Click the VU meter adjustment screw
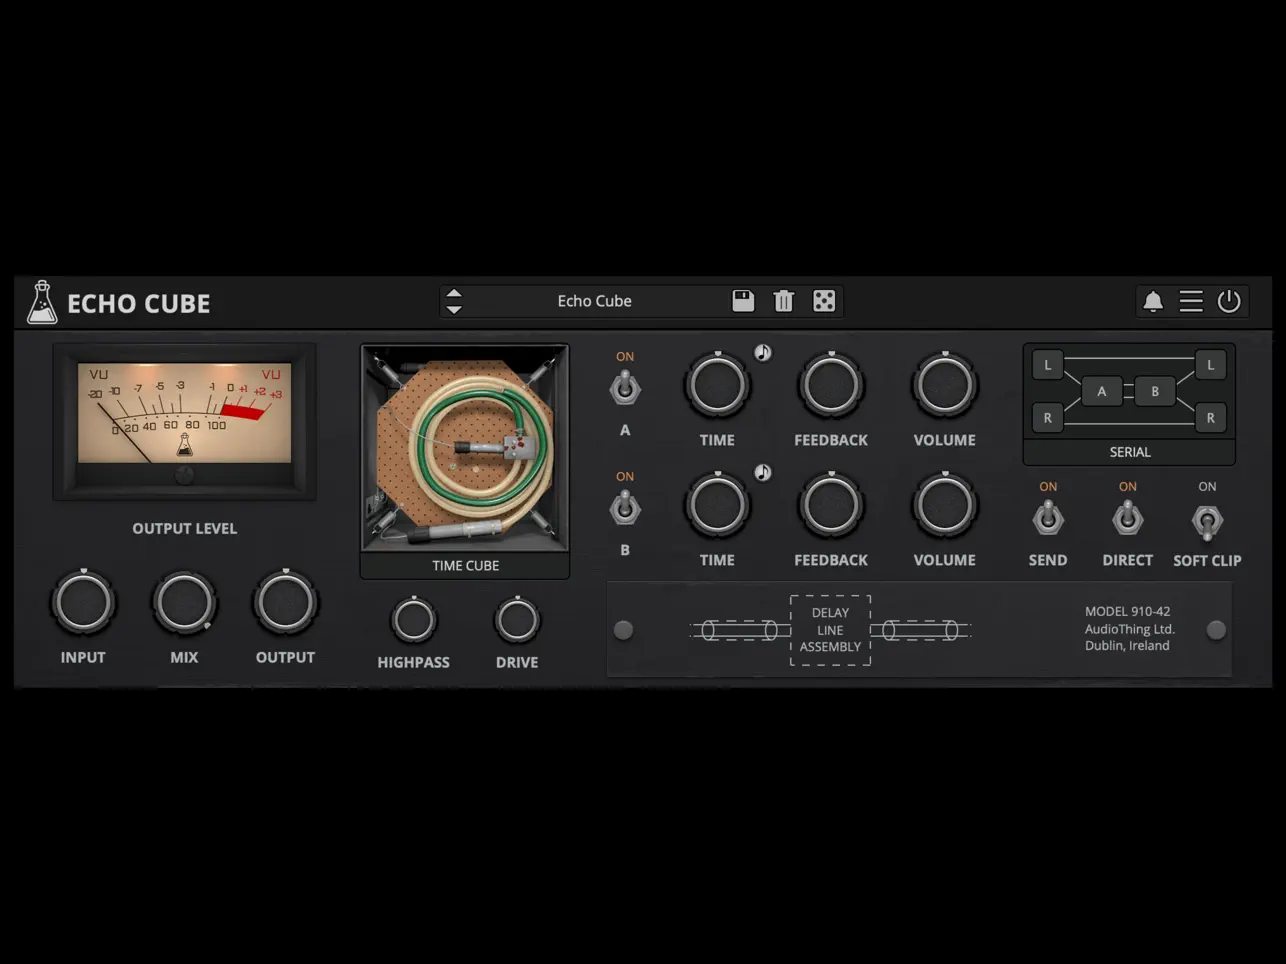 tap(185, 475)
